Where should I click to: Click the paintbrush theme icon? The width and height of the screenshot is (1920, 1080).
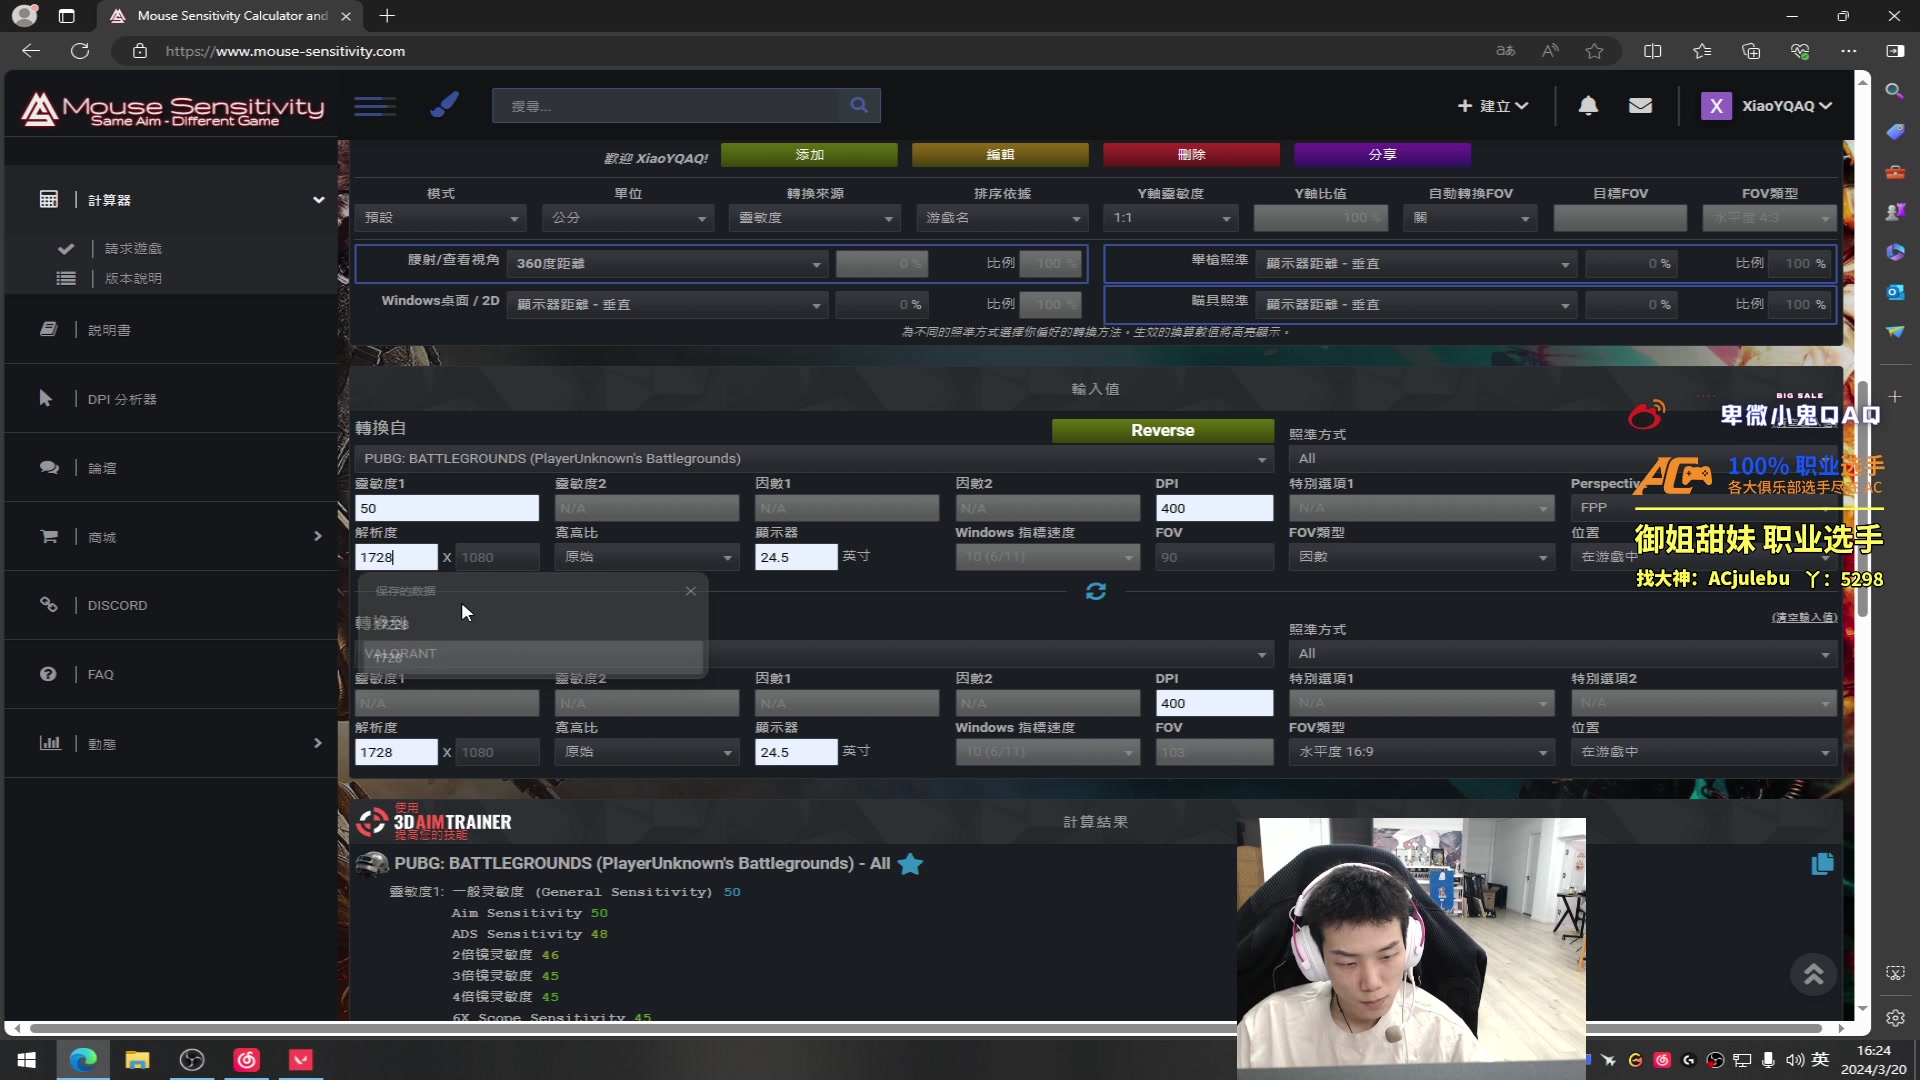(444, 105)
